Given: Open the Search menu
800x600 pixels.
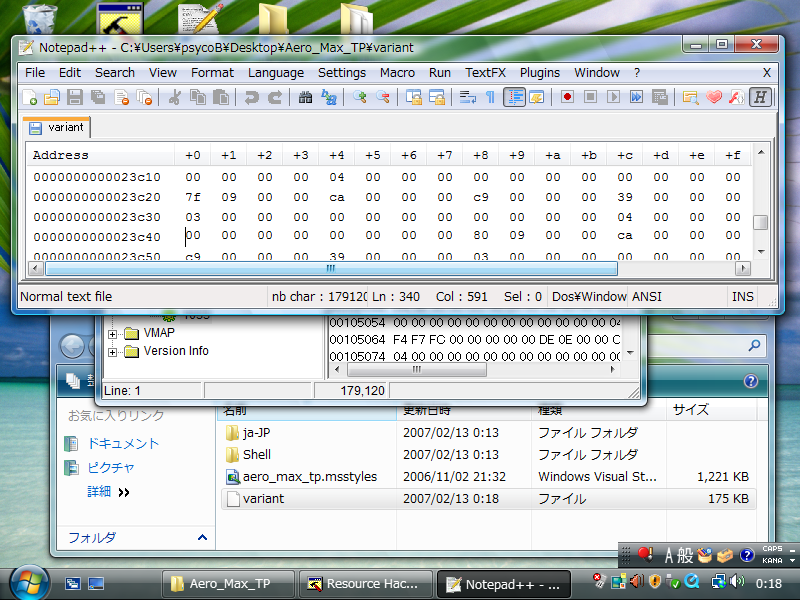Looking at the screenshot, I should point(115,73).
